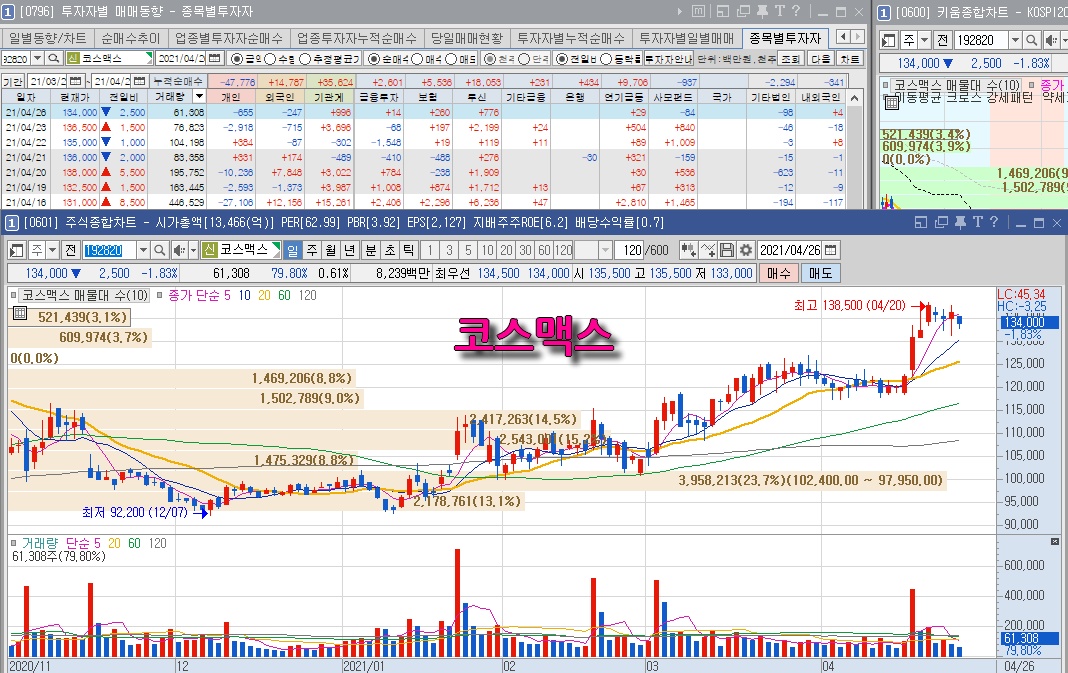
Task: Open blank period dropdown after 120 button
Action: [605, 251]
